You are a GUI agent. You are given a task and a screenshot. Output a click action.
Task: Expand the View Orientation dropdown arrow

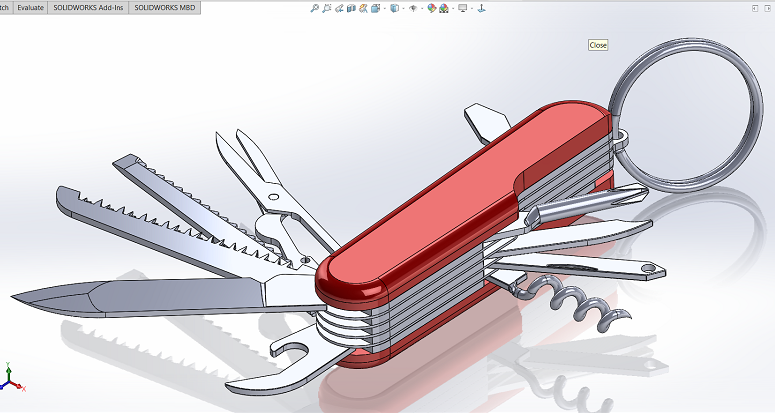coord(385,8)
